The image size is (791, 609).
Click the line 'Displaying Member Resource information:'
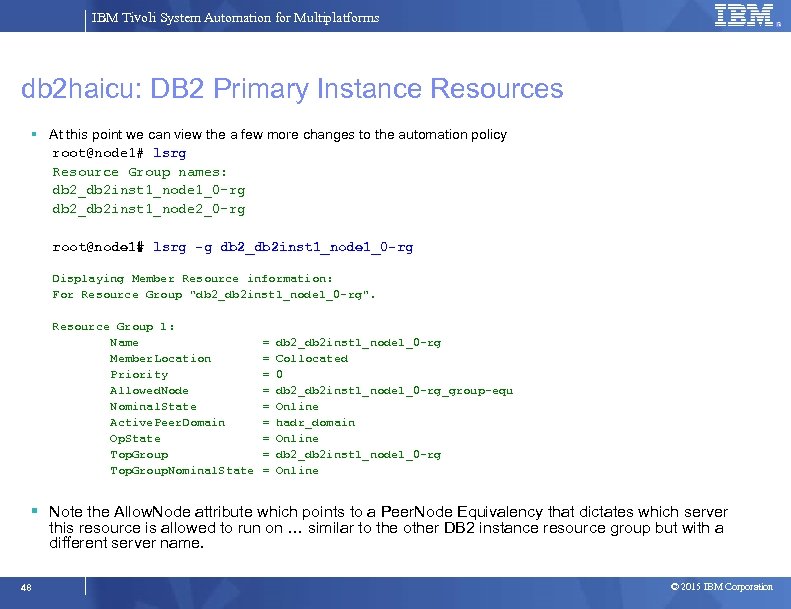tap(192, 279)
